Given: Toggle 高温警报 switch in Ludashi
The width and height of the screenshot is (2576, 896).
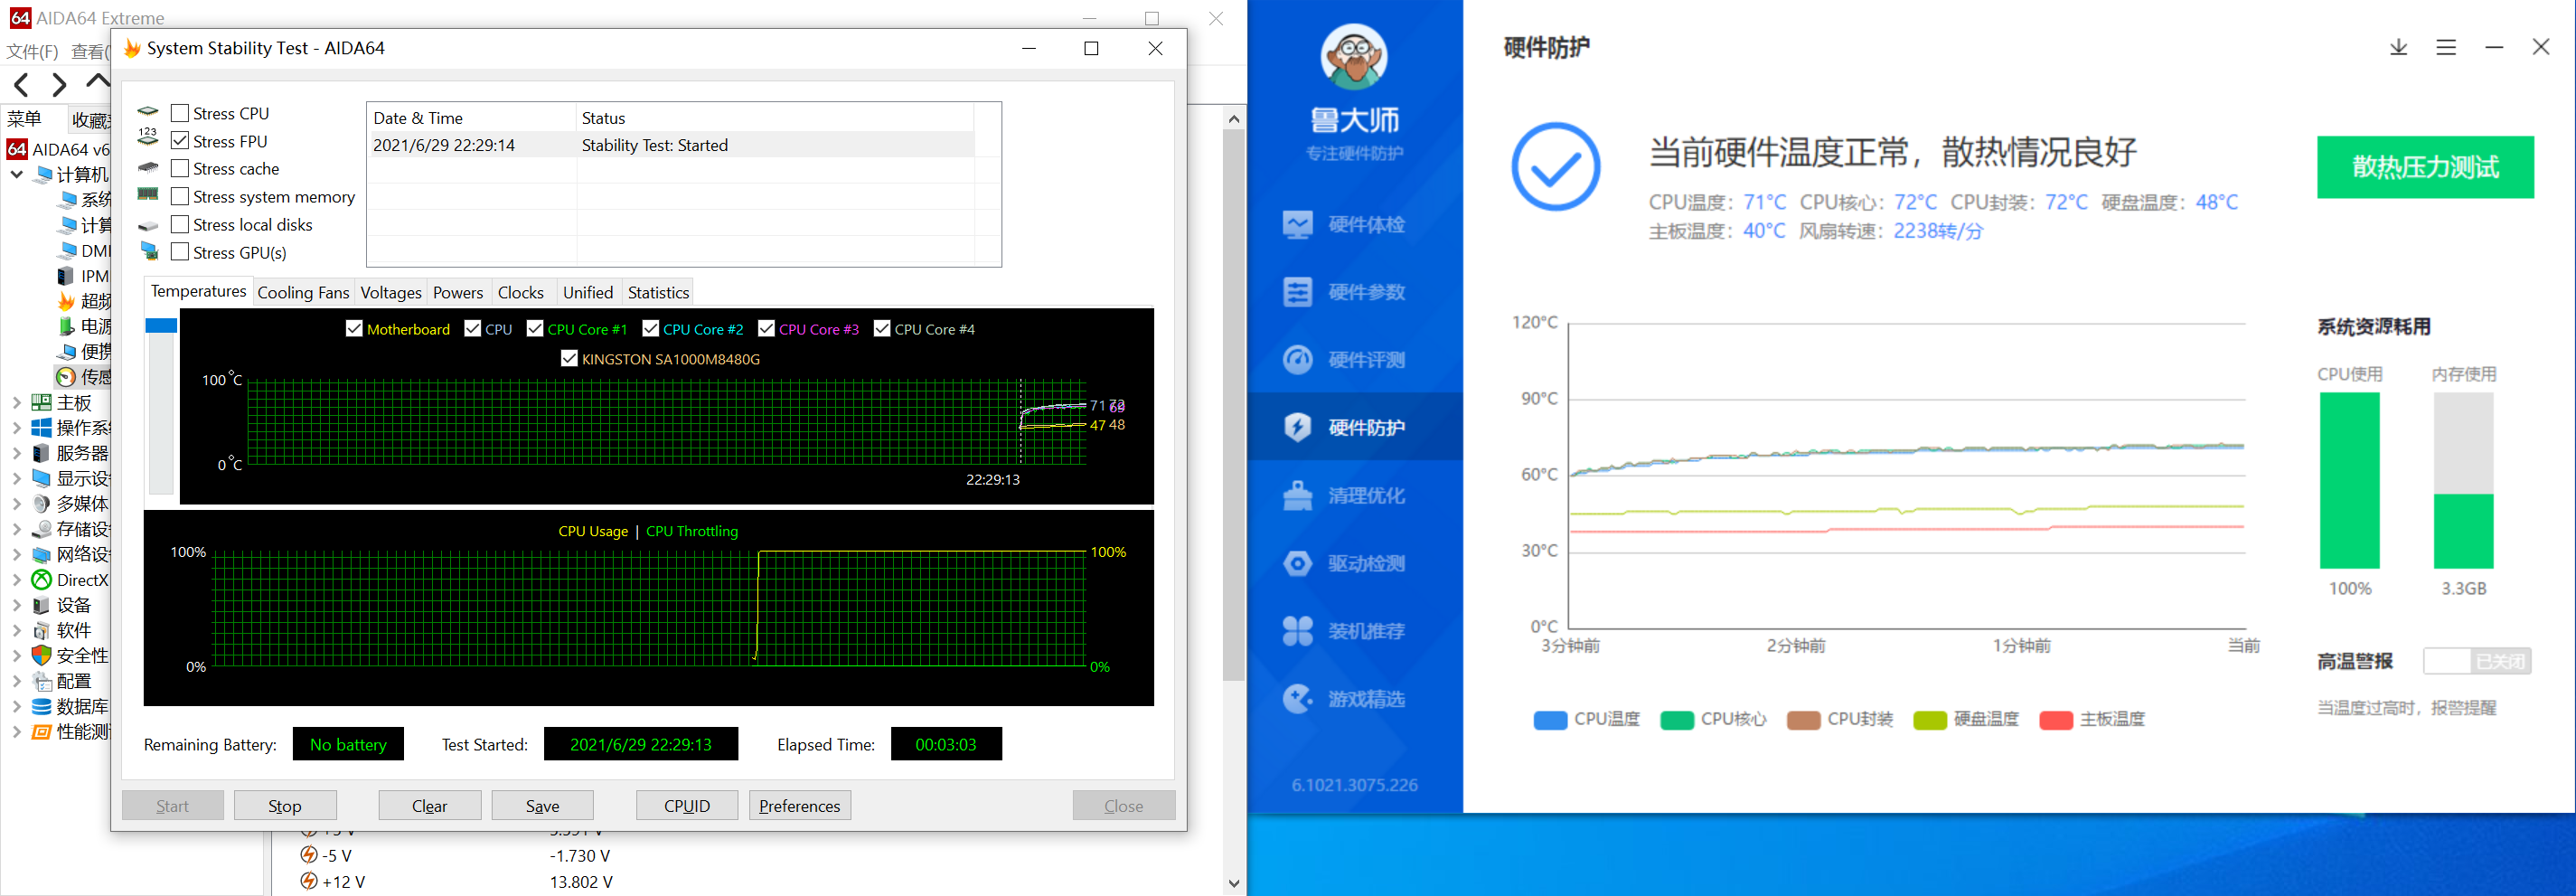Looking at the screenshot, I should 2477,661.
